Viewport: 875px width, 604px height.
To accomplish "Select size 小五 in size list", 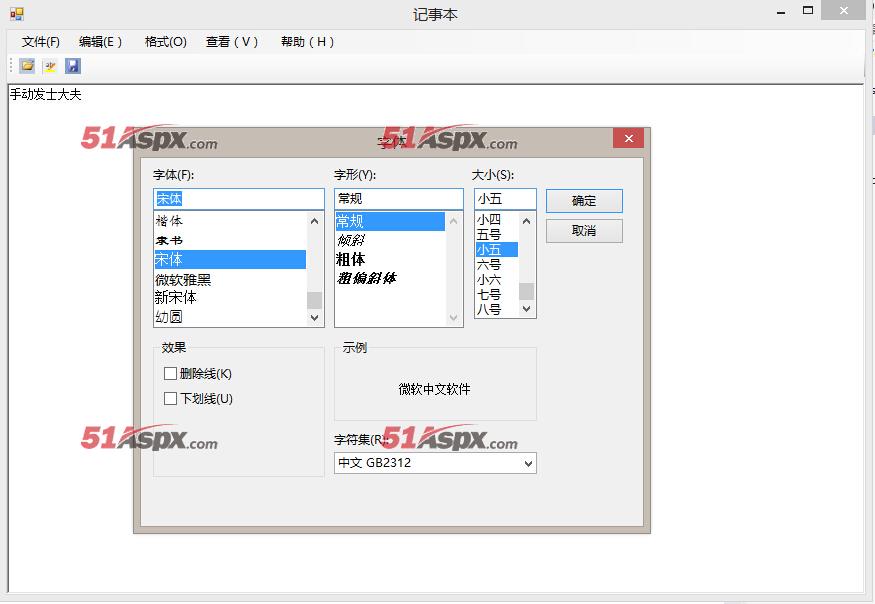I will 497,250.
